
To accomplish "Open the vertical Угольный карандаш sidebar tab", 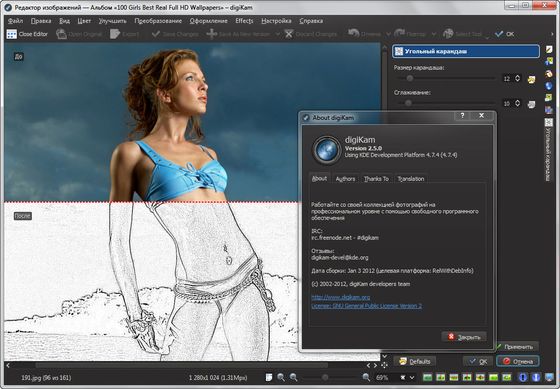I will click(549, 150).
